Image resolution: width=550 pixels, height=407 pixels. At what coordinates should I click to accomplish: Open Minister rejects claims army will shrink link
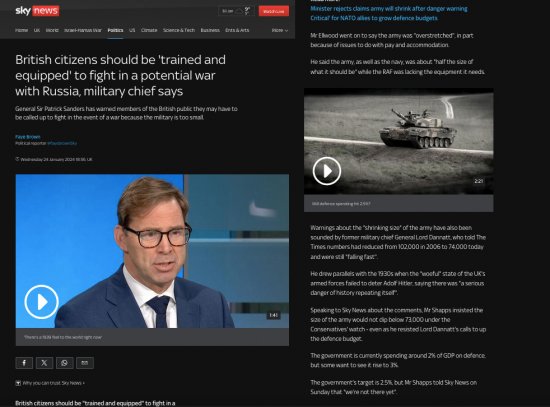click(389, 9)
